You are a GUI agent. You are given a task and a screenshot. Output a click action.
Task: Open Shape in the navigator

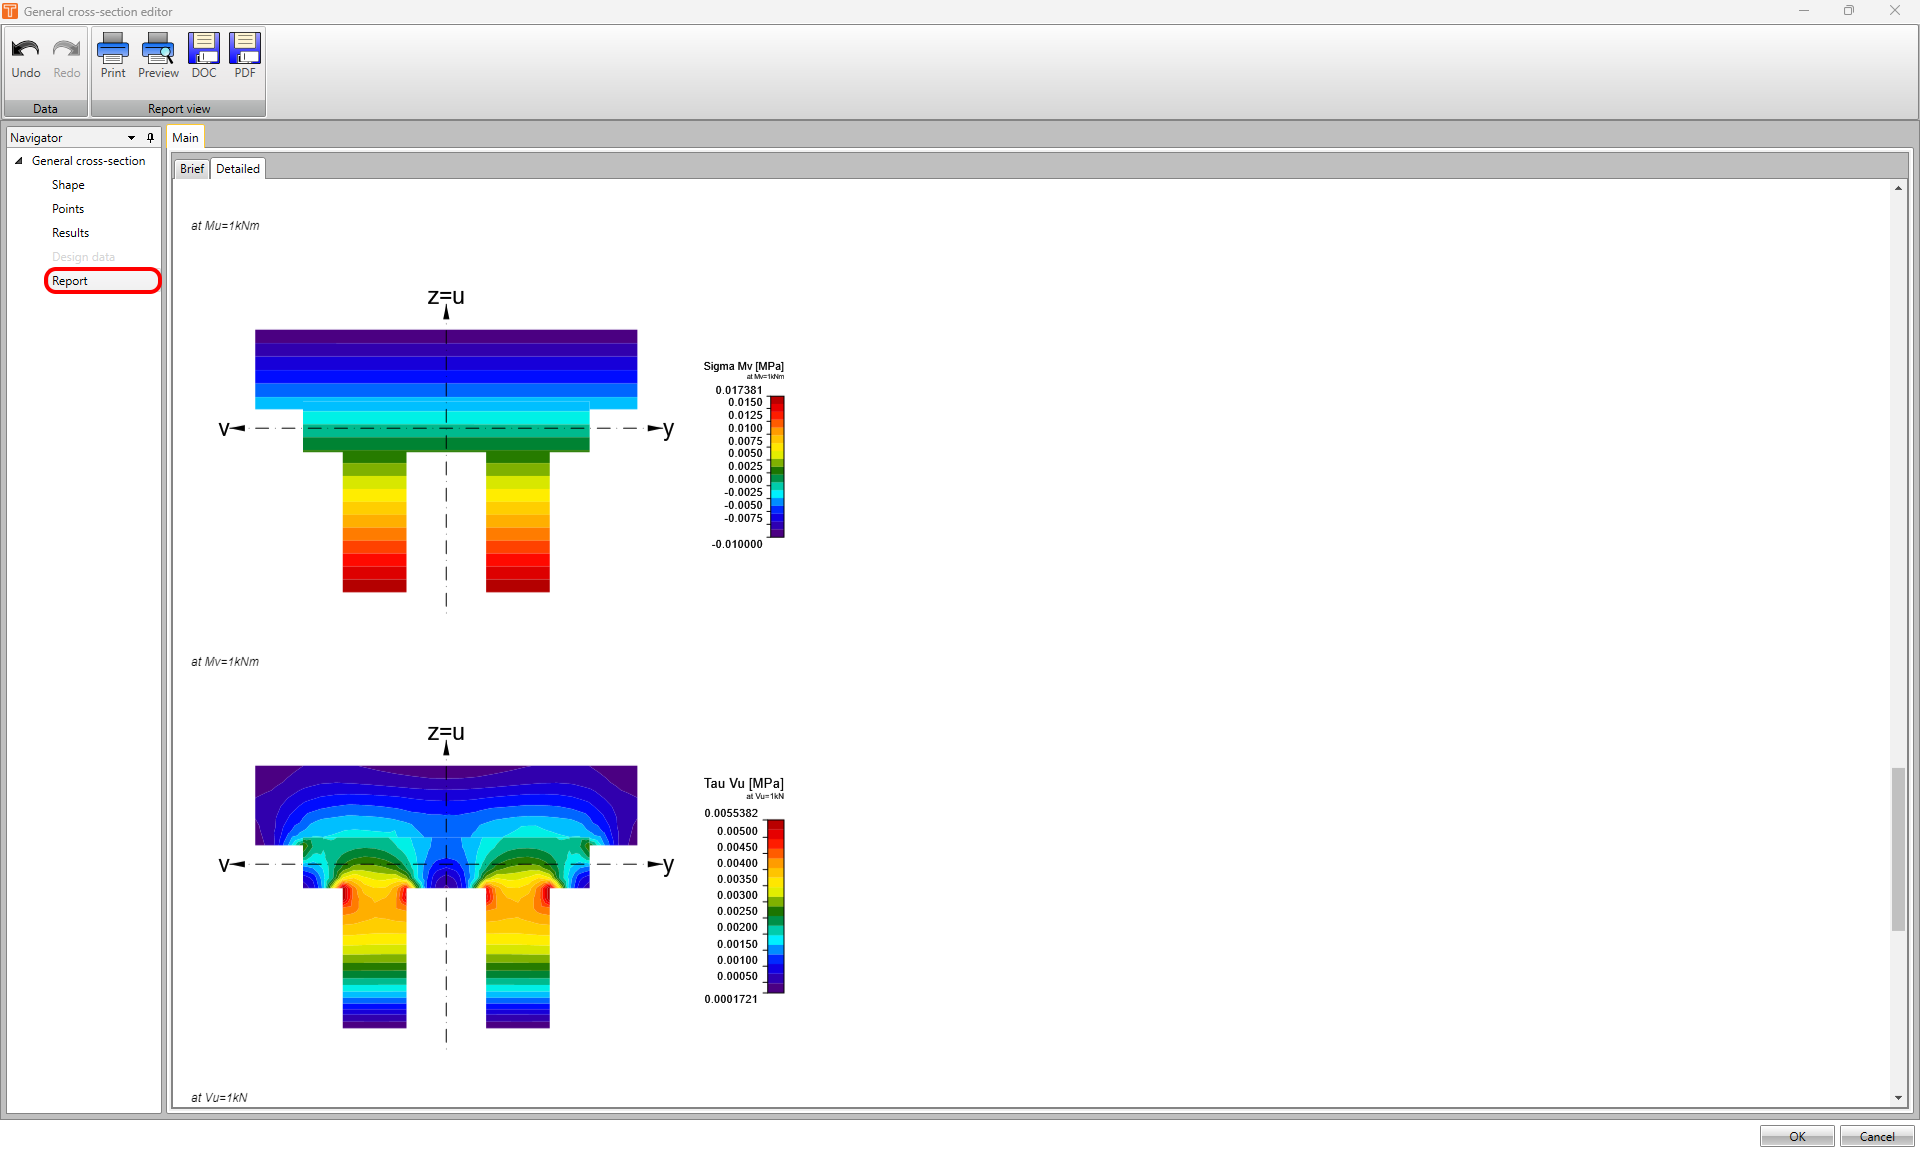click(68, 185)
